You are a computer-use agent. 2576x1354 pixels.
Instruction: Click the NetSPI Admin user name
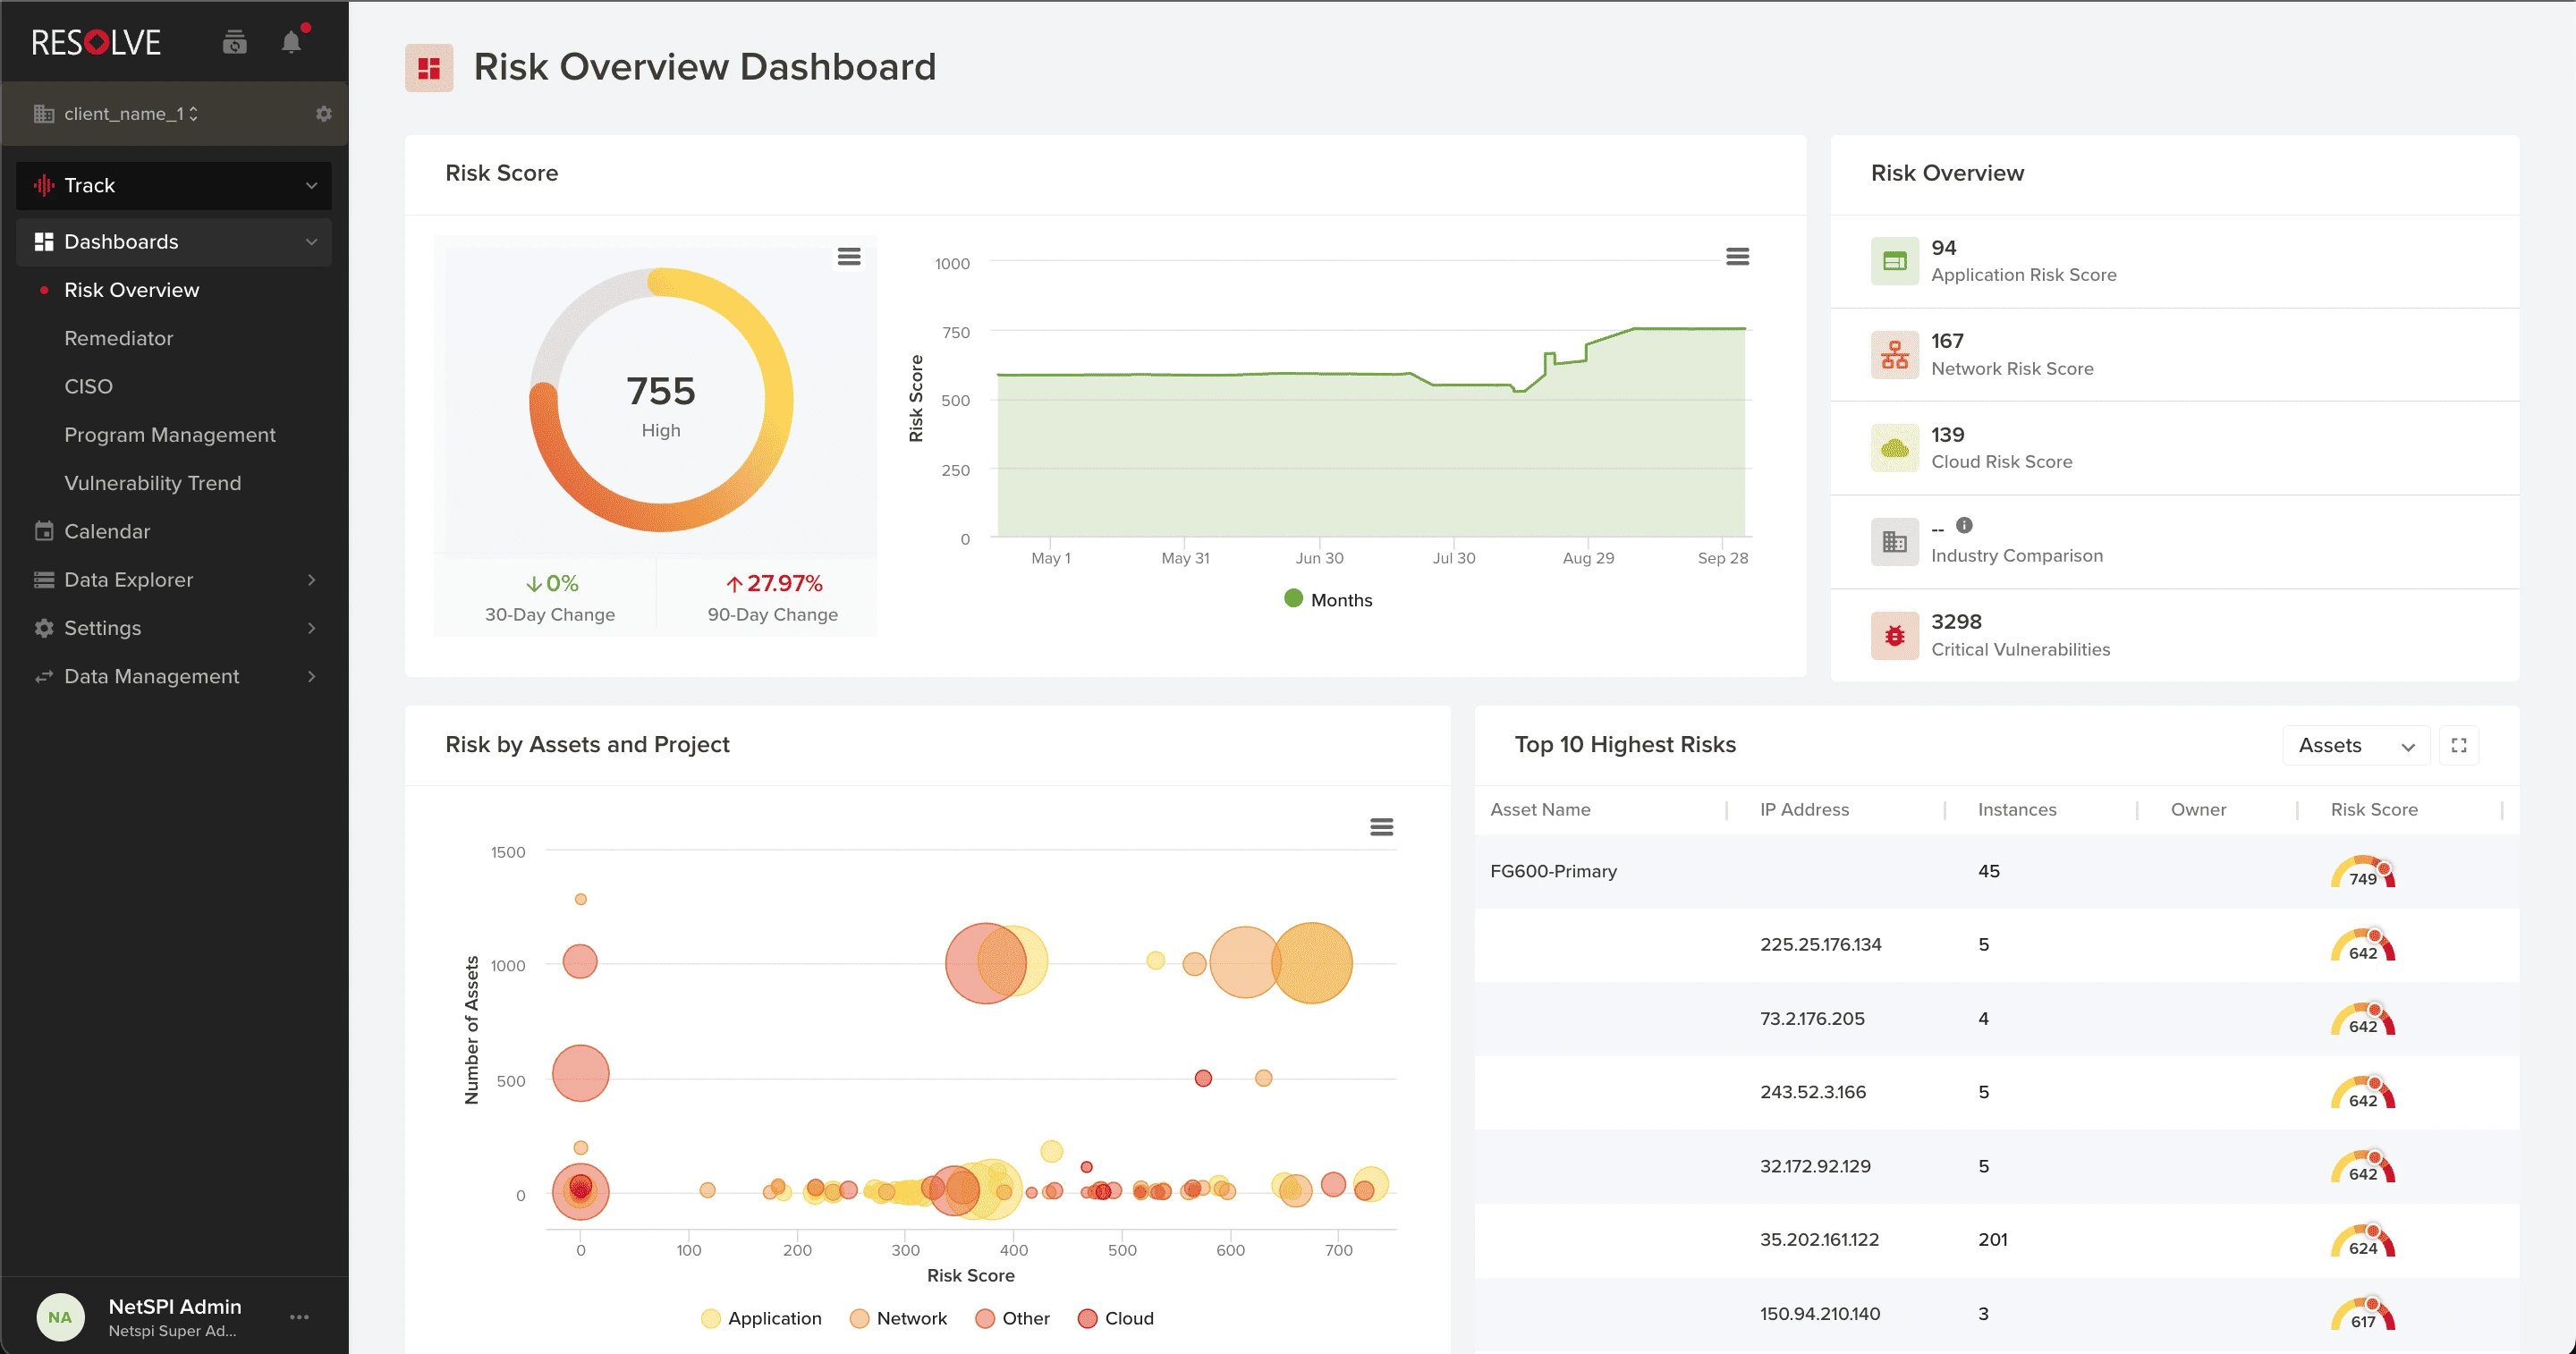click(175, 1307)
